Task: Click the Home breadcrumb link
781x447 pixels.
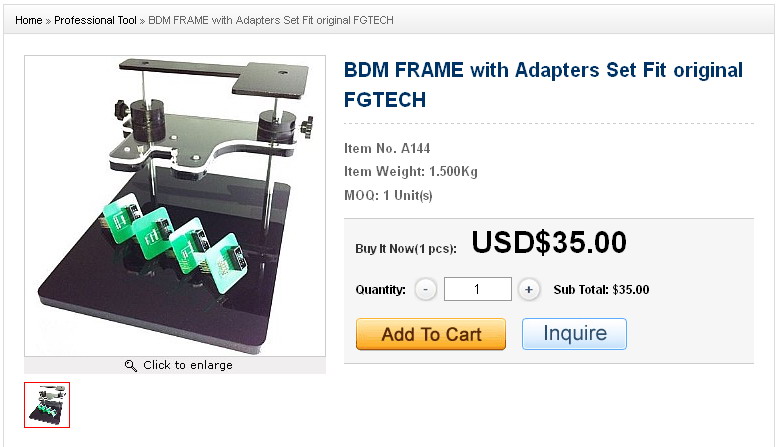Action: 28,20
